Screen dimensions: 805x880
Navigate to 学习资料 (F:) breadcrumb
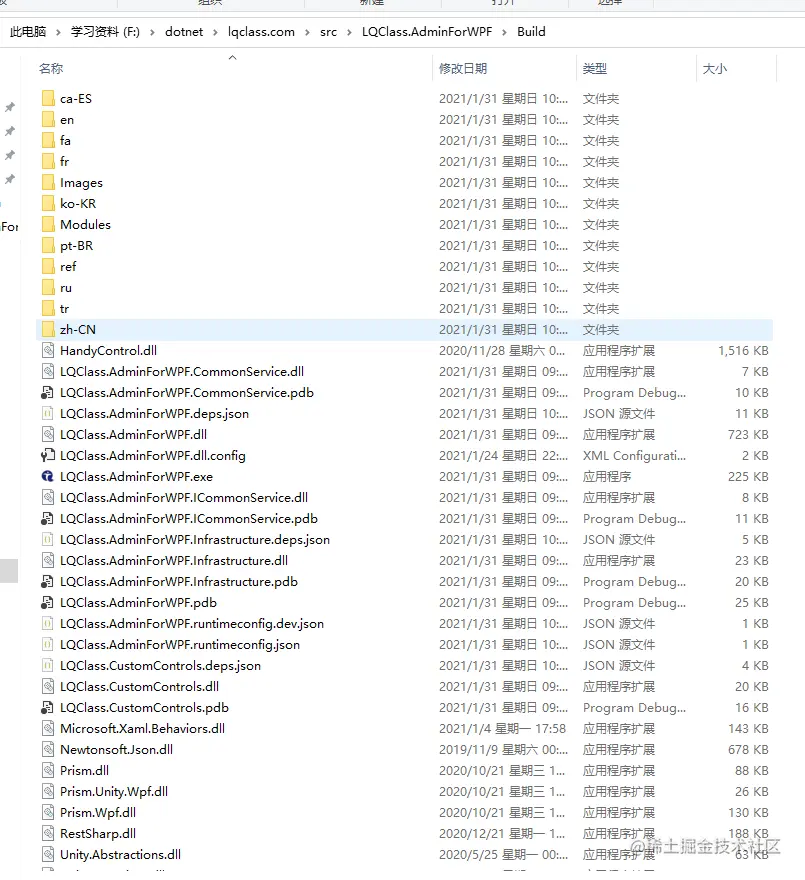click(x=105, y=31)
